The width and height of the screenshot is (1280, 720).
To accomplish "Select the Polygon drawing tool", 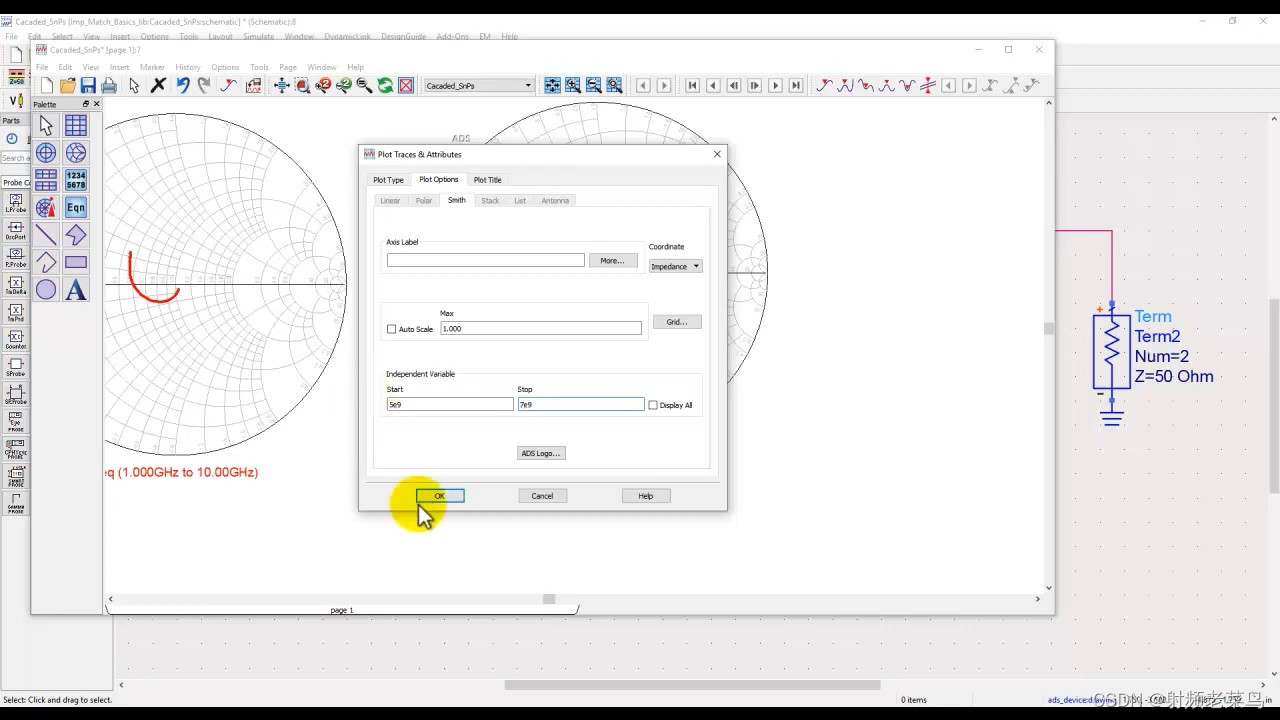I will point(76,235).
